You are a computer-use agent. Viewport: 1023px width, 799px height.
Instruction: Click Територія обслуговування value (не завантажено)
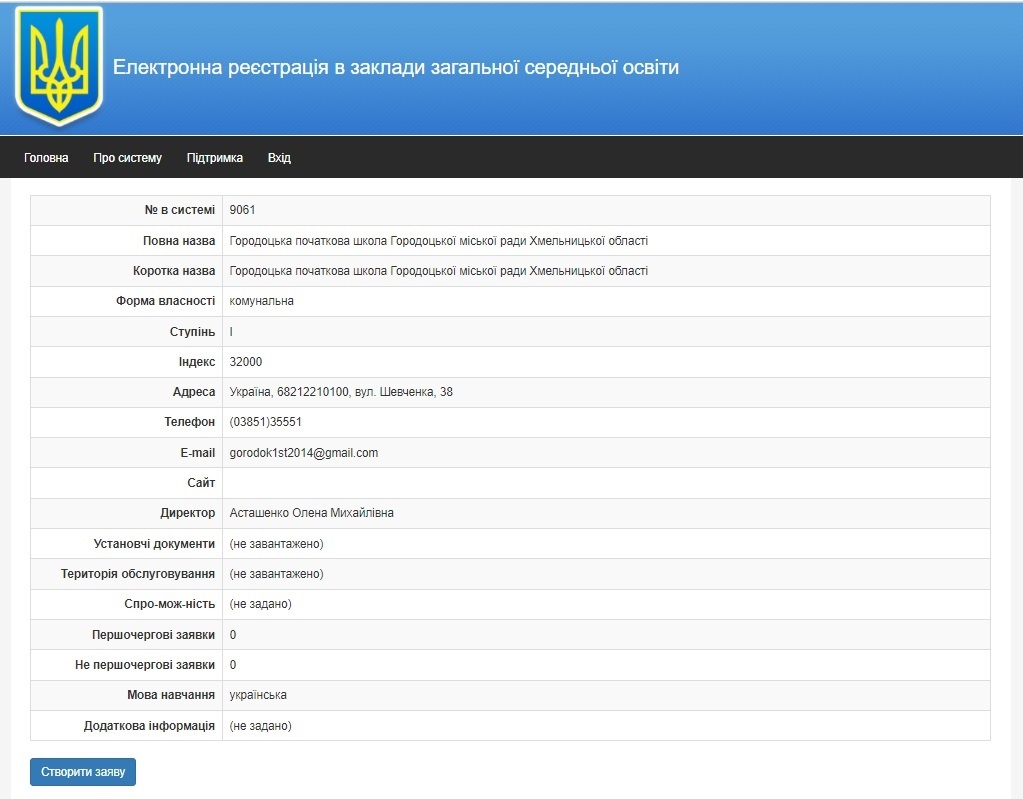[277, 574]
